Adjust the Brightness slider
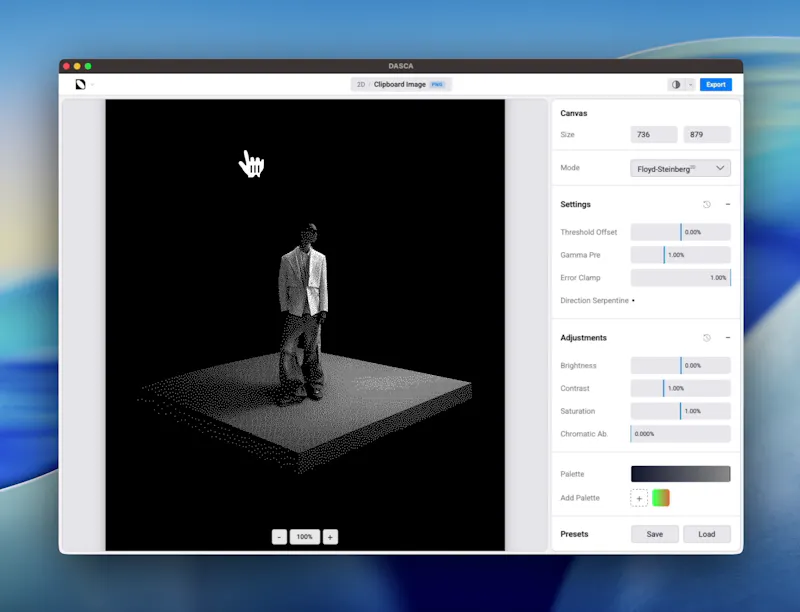The width and height of the screenshot is (800, 612). click(x=680, y=366)
